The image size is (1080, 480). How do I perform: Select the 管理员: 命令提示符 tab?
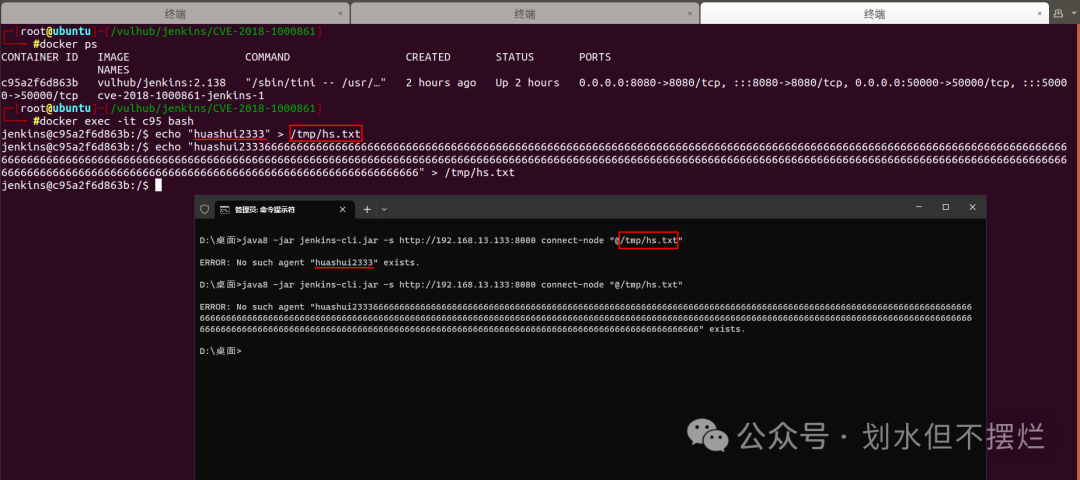pos(285,209)
